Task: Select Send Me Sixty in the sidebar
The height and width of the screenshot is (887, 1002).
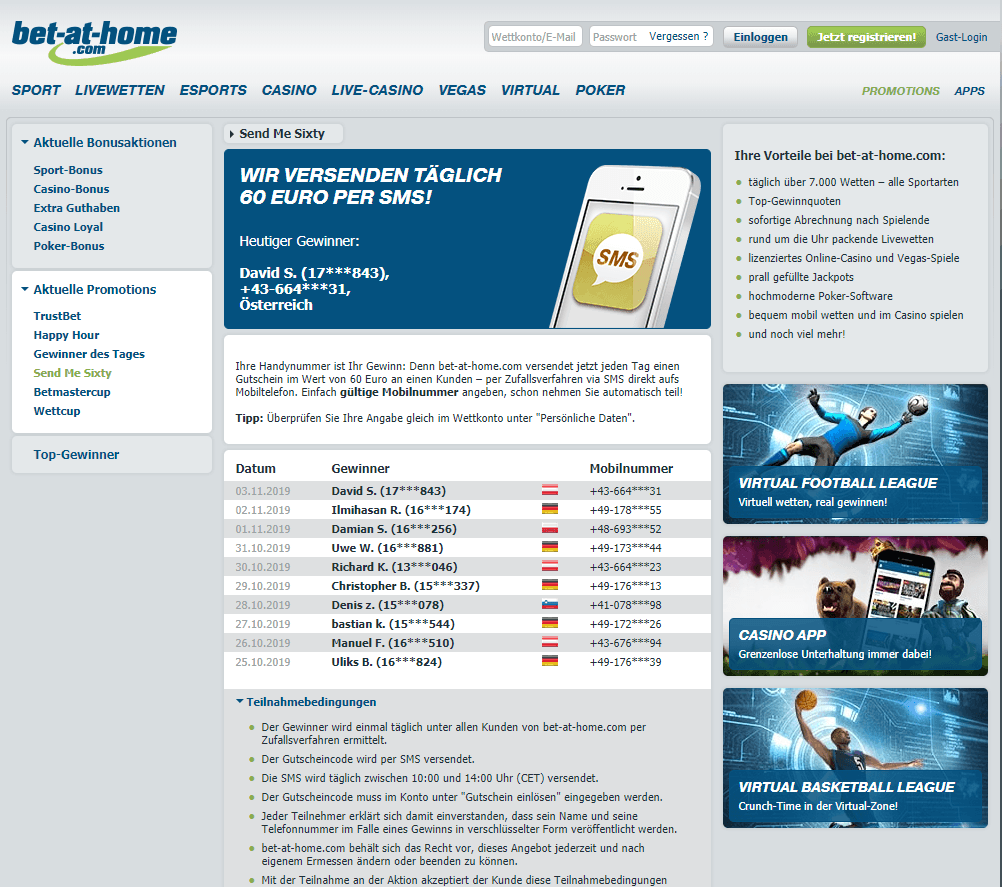Action: pyautogui.click(x=72, y=373)
